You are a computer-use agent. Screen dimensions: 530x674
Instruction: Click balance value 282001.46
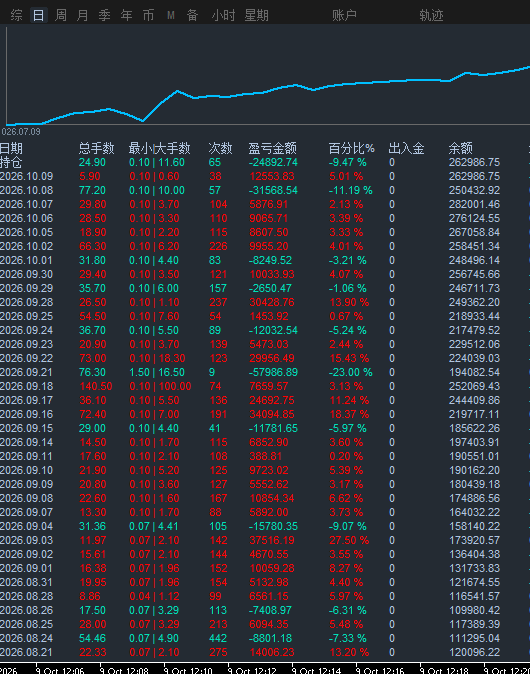click(475, 205)
